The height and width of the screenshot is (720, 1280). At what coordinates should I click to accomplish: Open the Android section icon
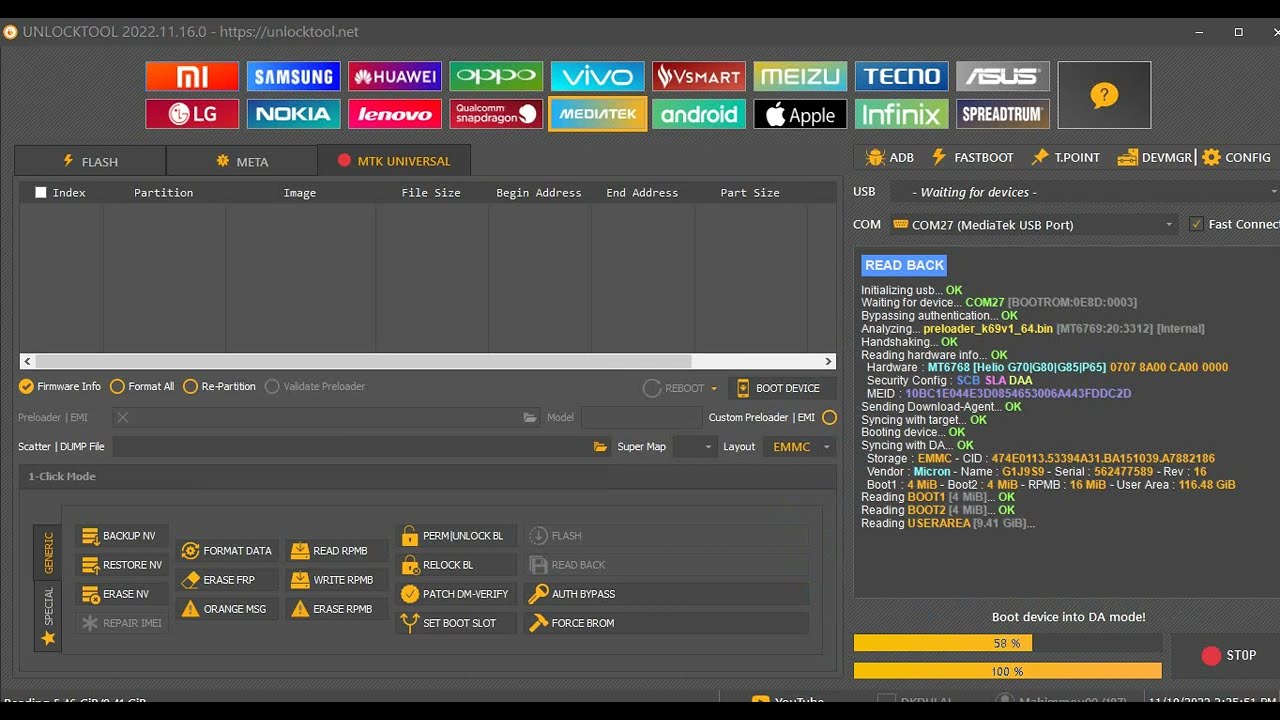click(x=699, y=114)
